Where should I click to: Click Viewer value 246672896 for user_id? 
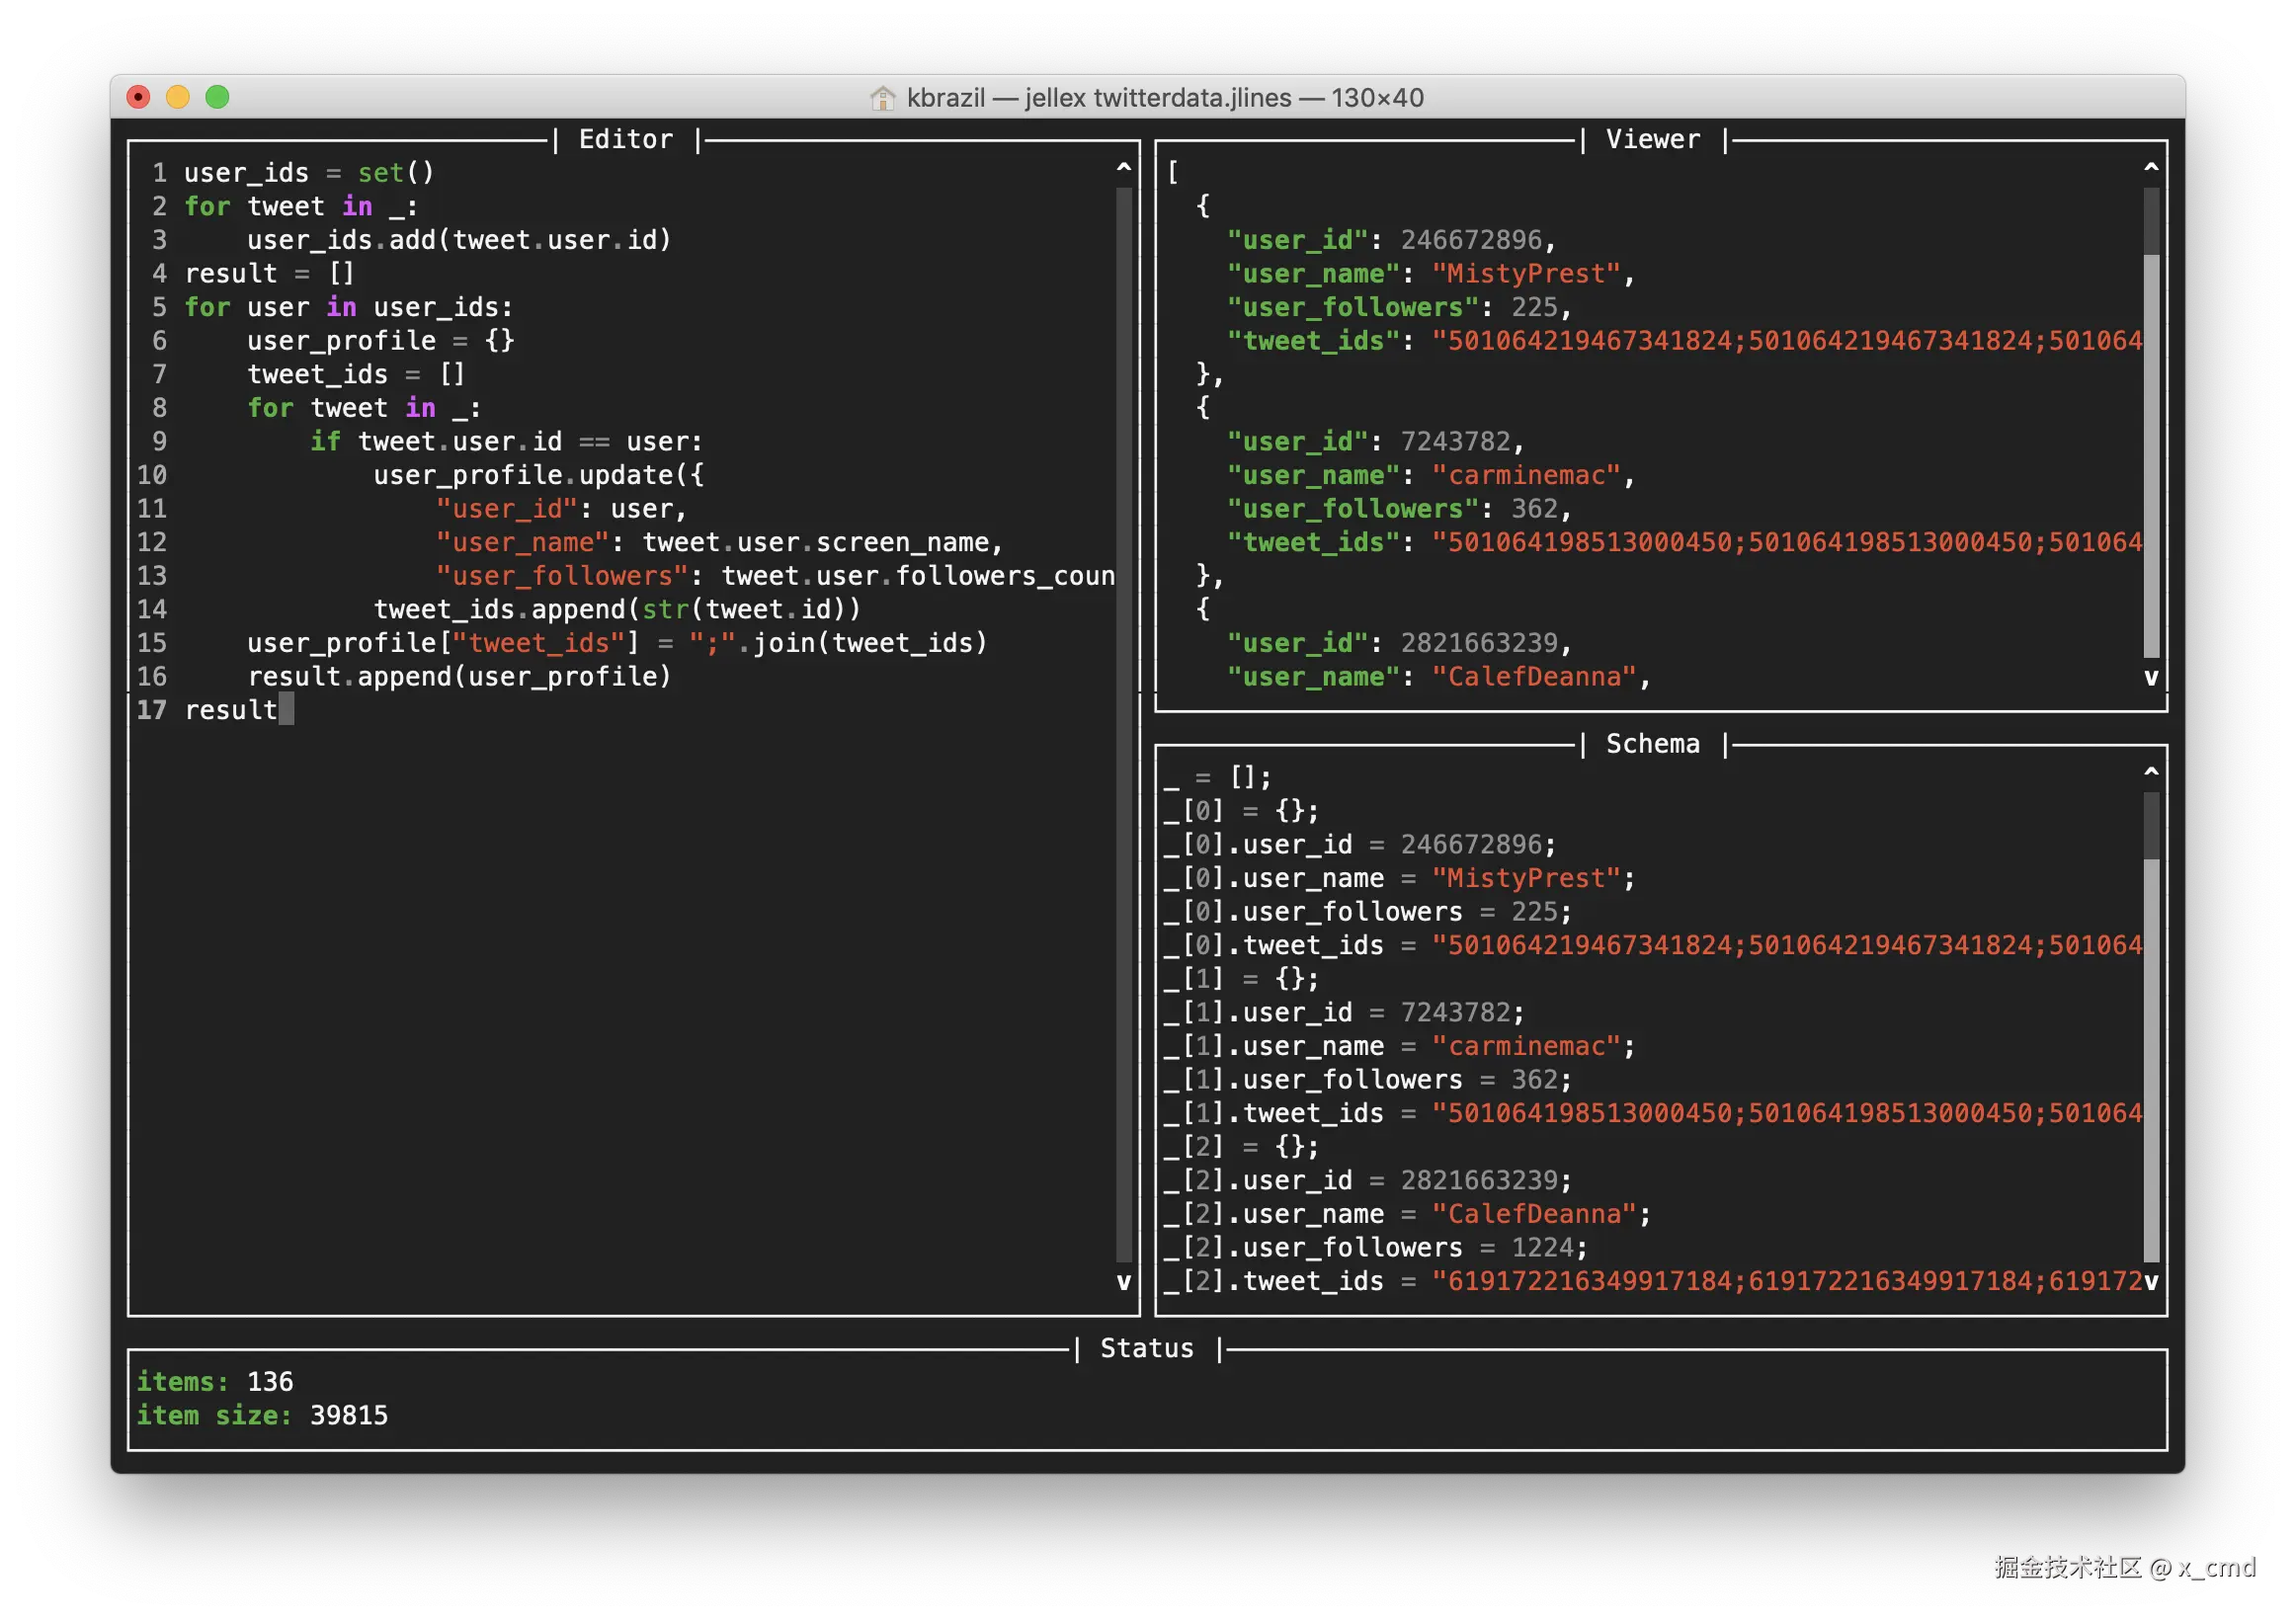pos(1470,240)
